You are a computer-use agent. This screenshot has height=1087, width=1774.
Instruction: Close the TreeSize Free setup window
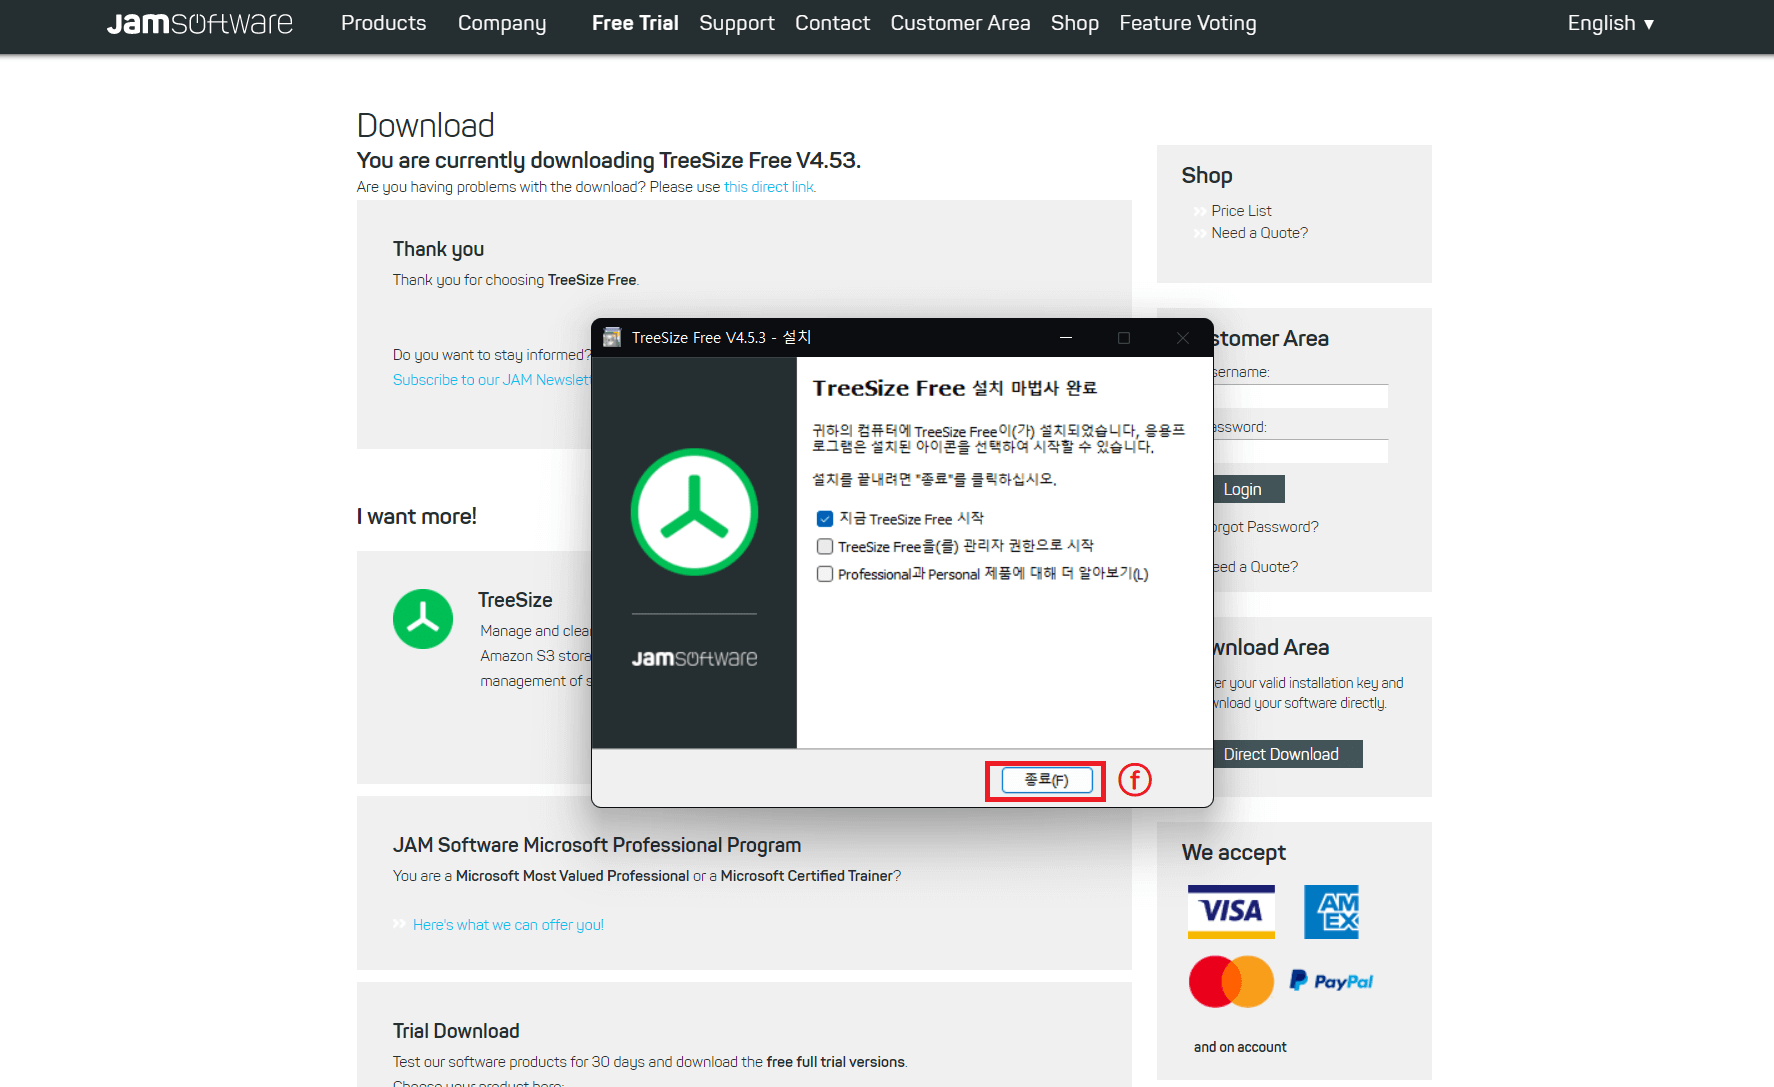click(x=1183, y=338)
